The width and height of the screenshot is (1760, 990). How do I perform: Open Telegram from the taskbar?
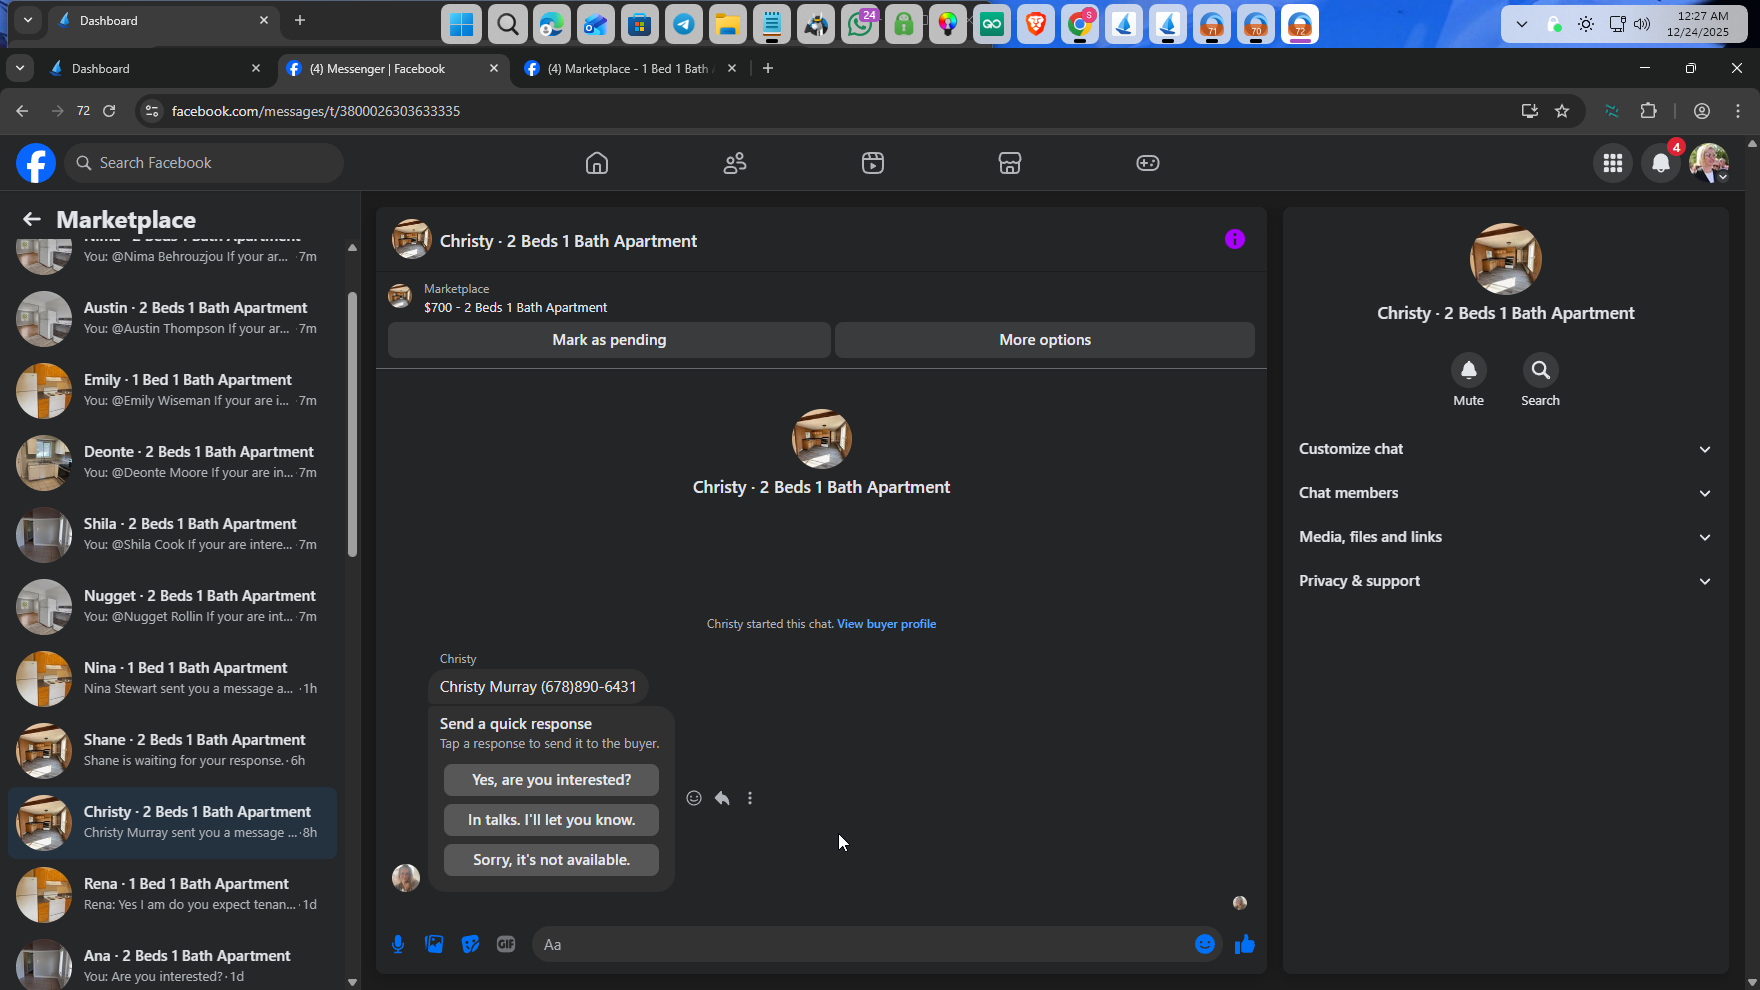coord(684,24)
